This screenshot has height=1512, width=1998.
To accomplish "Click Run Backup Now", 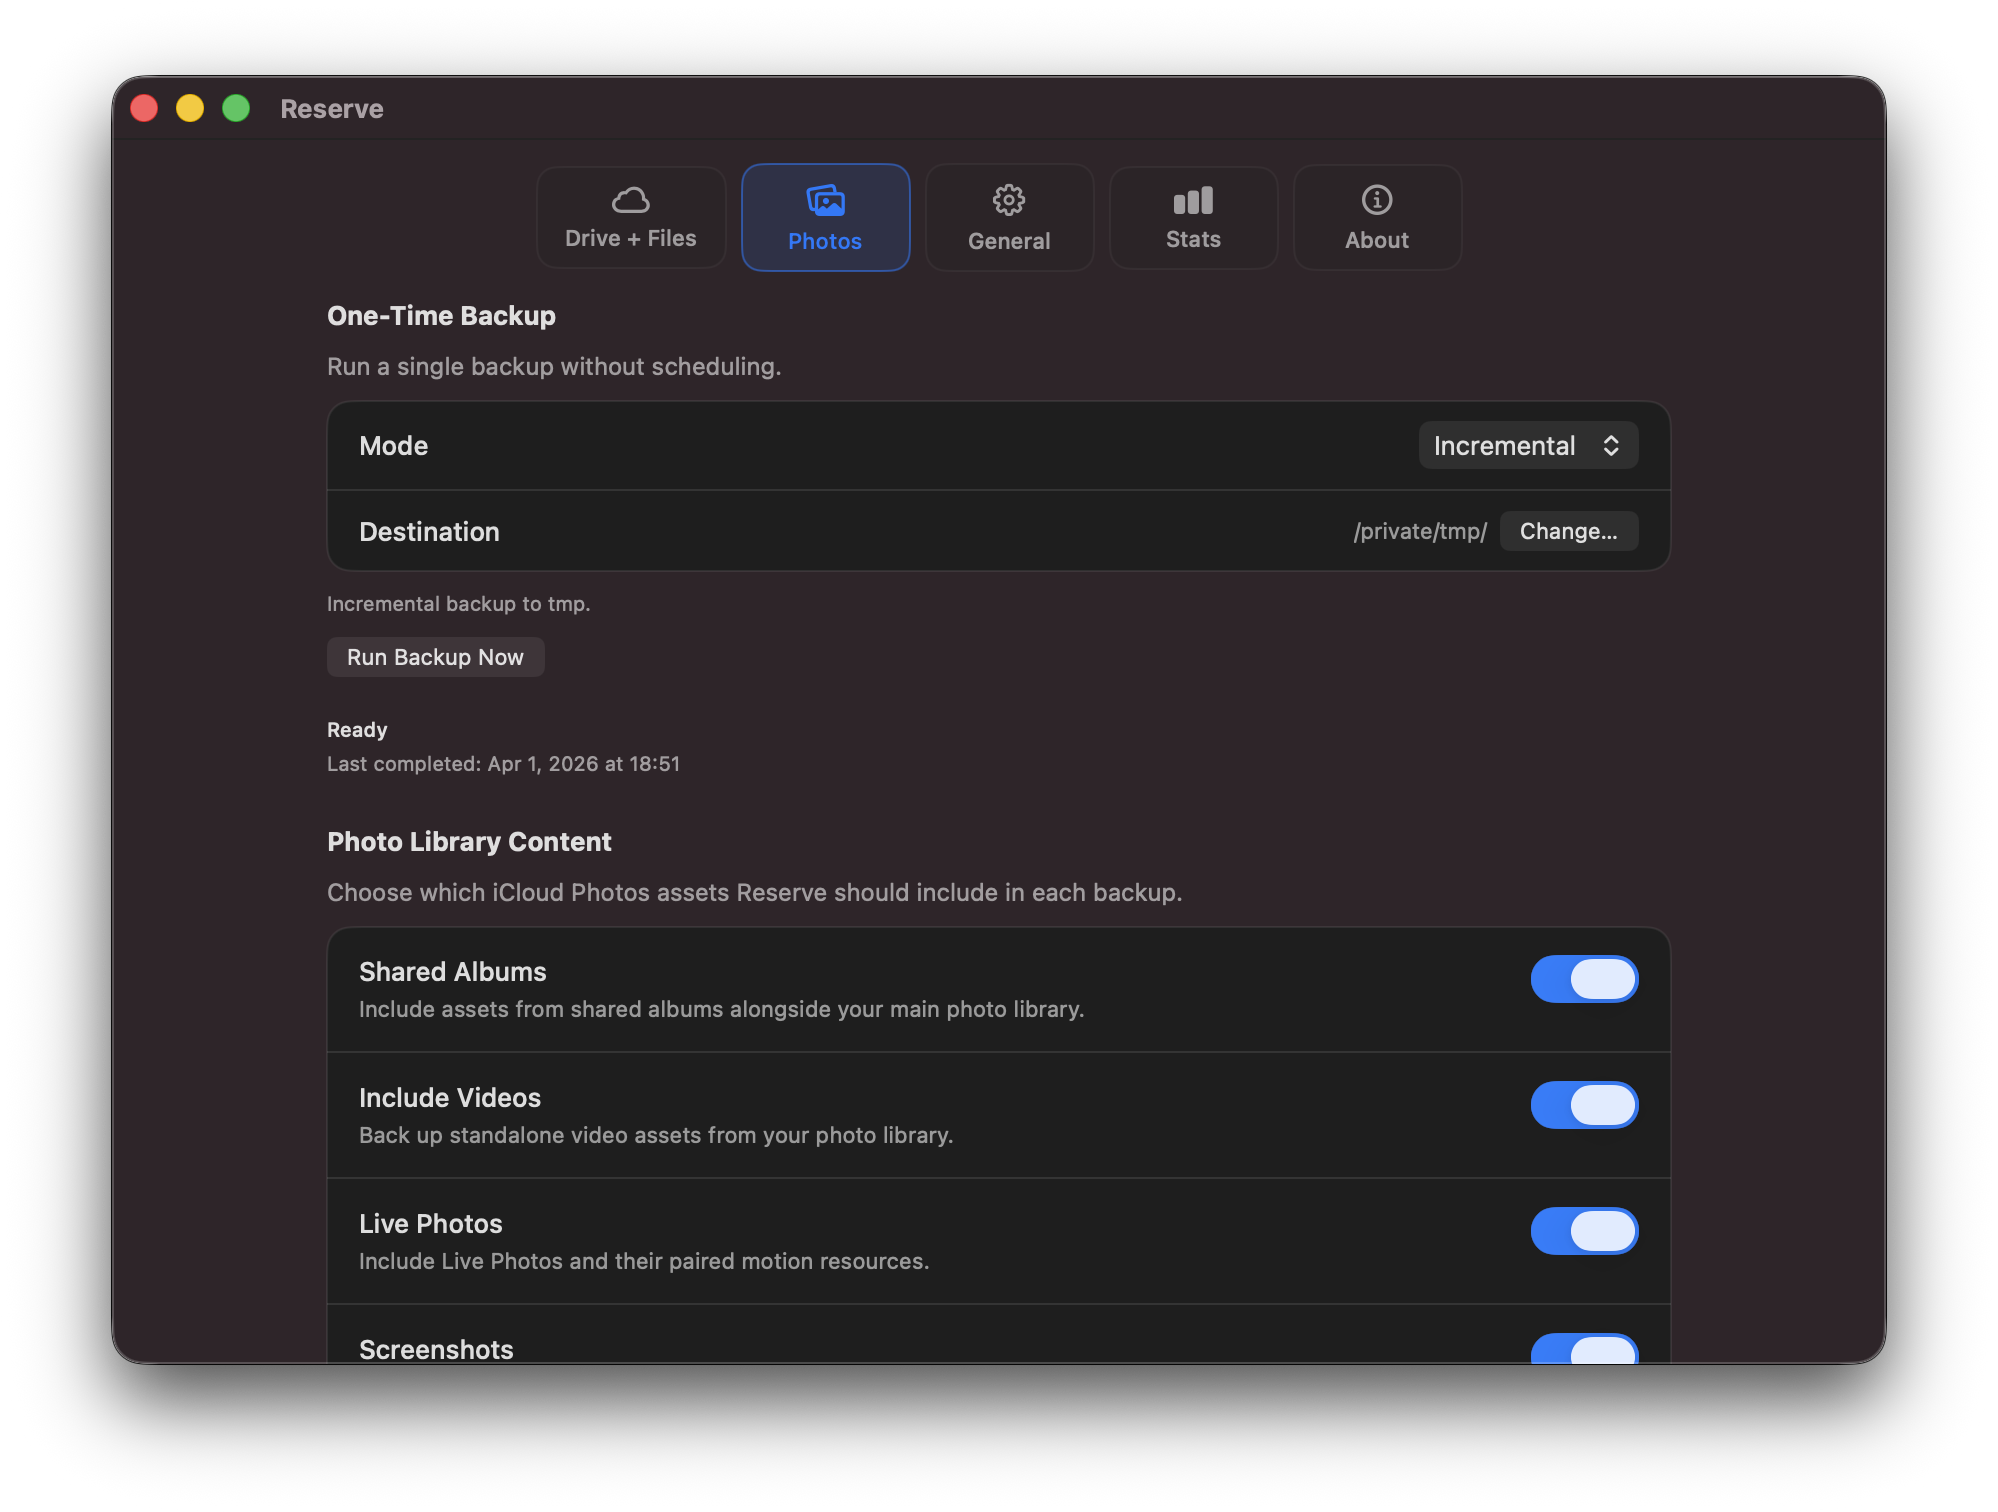I will pyautogui.click(x=435, y=657).
